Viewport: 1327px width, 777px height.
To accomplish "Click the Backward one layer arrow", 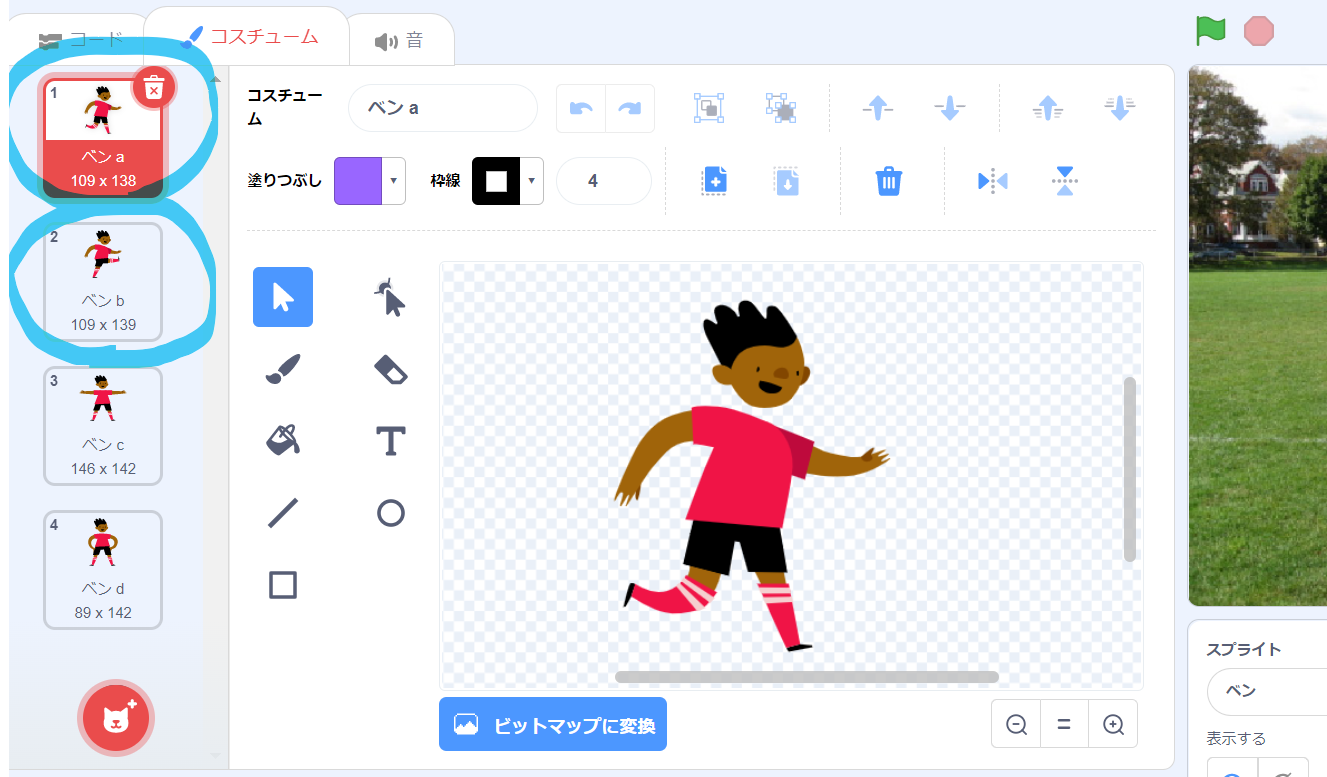I will [x=950, y=108].
